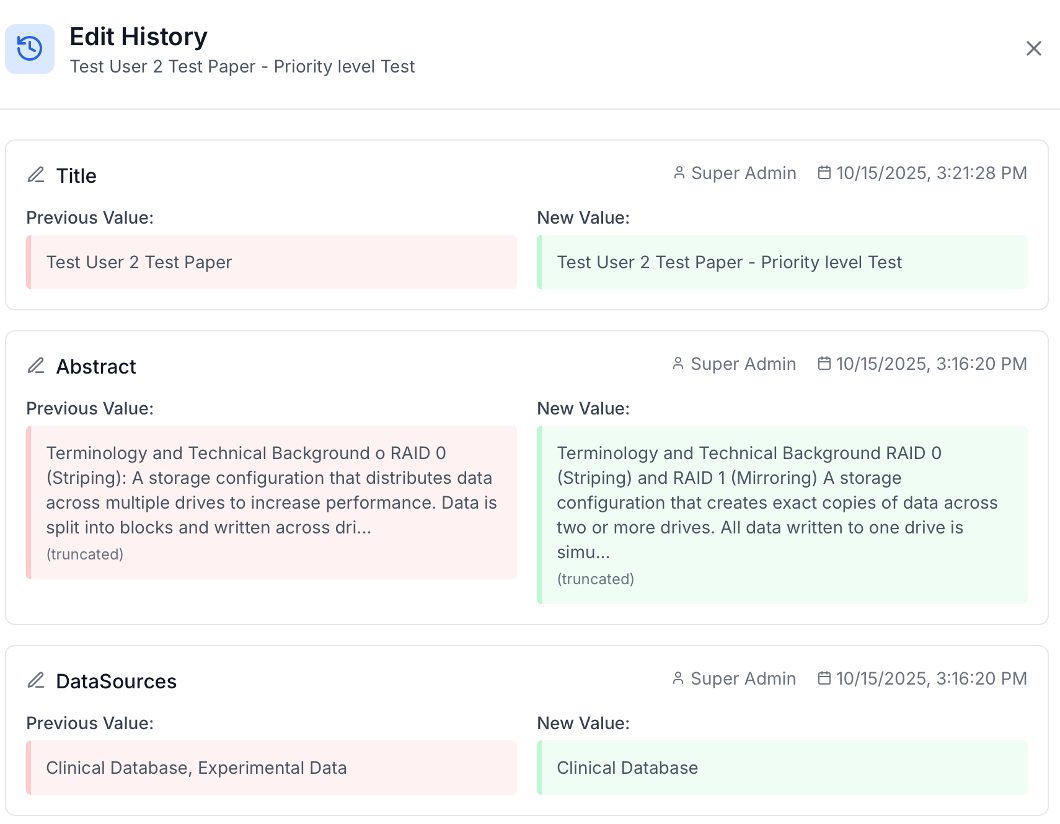Click the calendar icon on the Title entry
This screenshot has height=824, width=1060.
[x=821, y=172]
